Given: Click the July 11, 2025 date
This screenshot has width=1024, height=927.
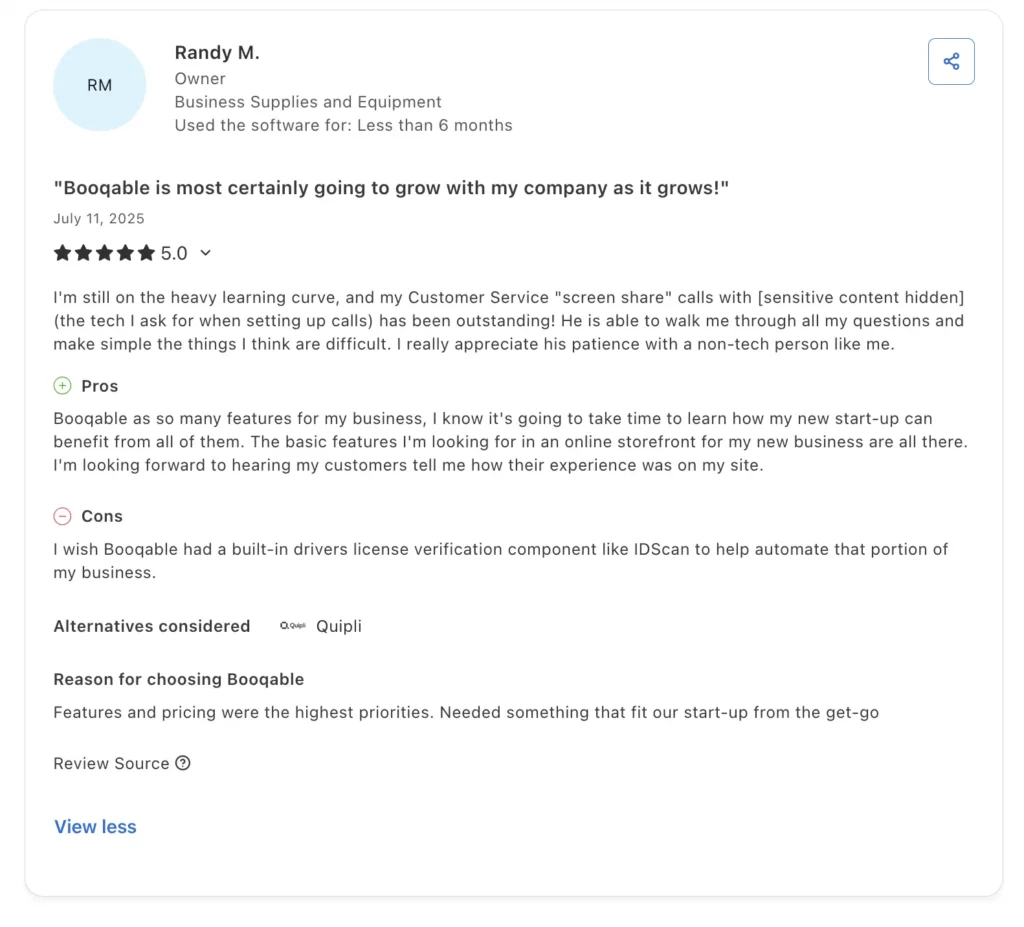Looking at the screenshot, I should pos(99,218).
